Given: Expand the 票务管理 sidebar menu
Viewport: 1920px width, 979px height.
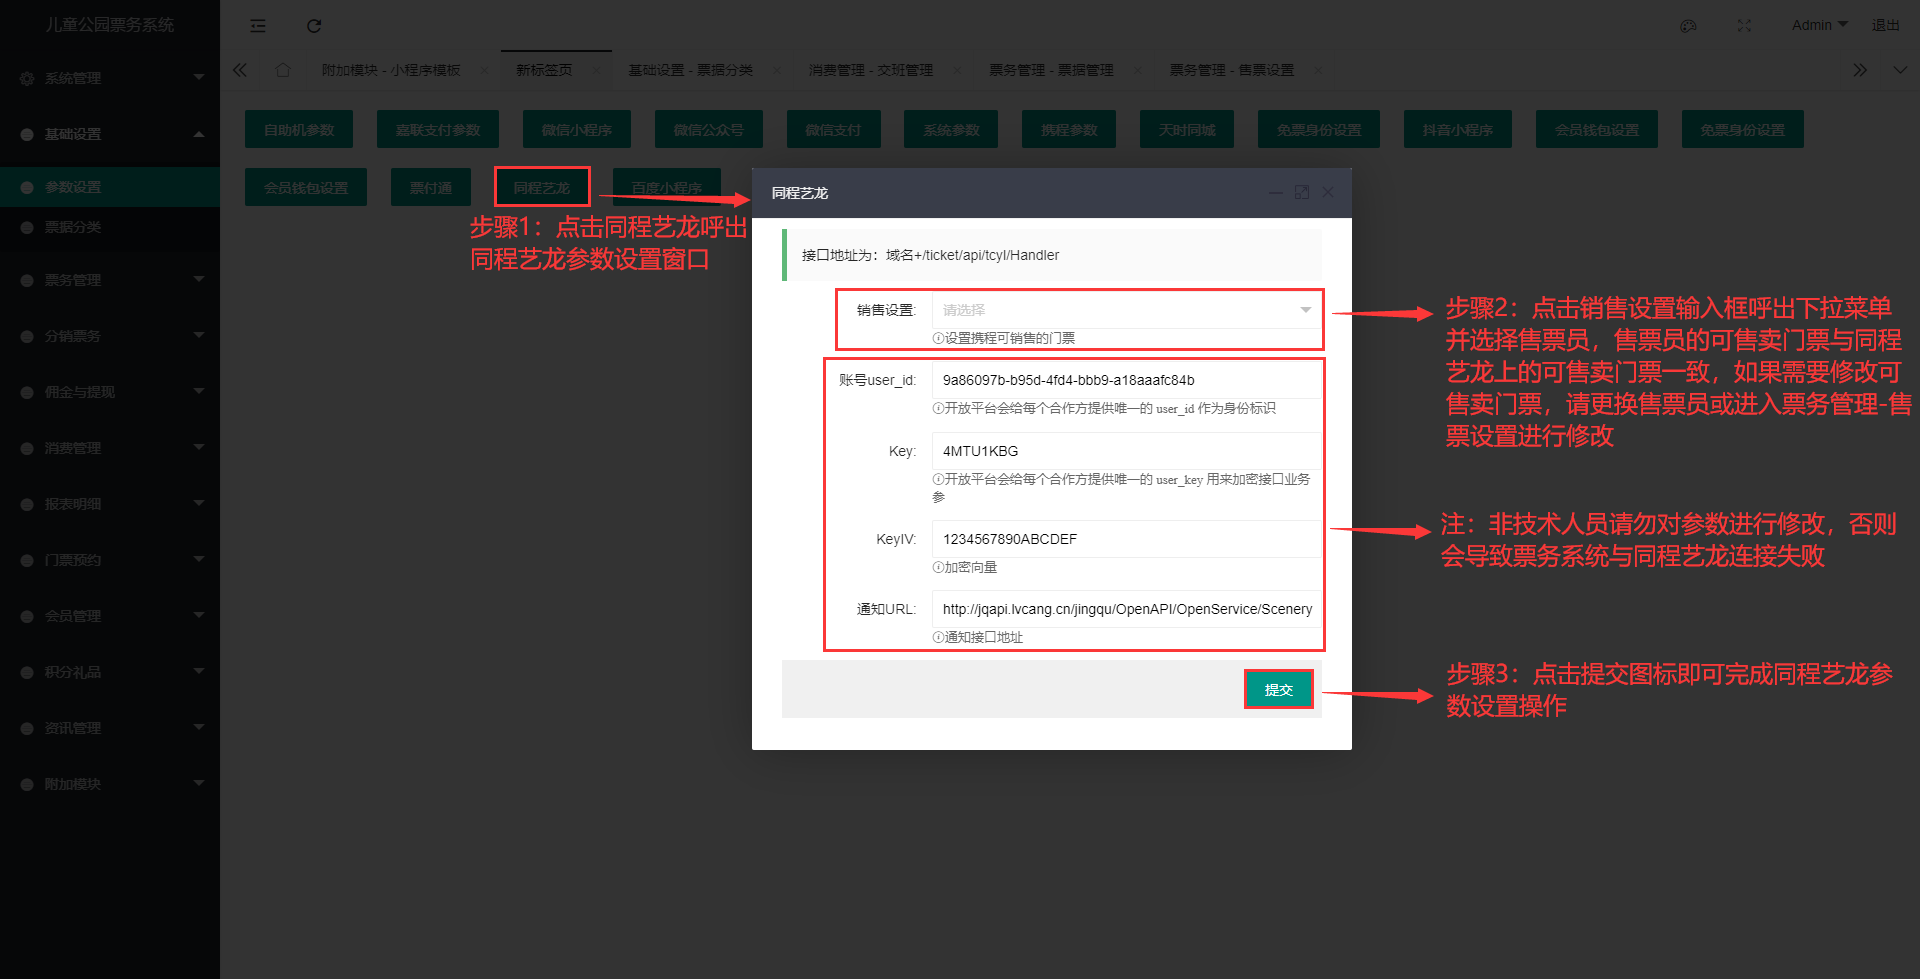Looking at the screenshot, I should (x=110, y=280).
